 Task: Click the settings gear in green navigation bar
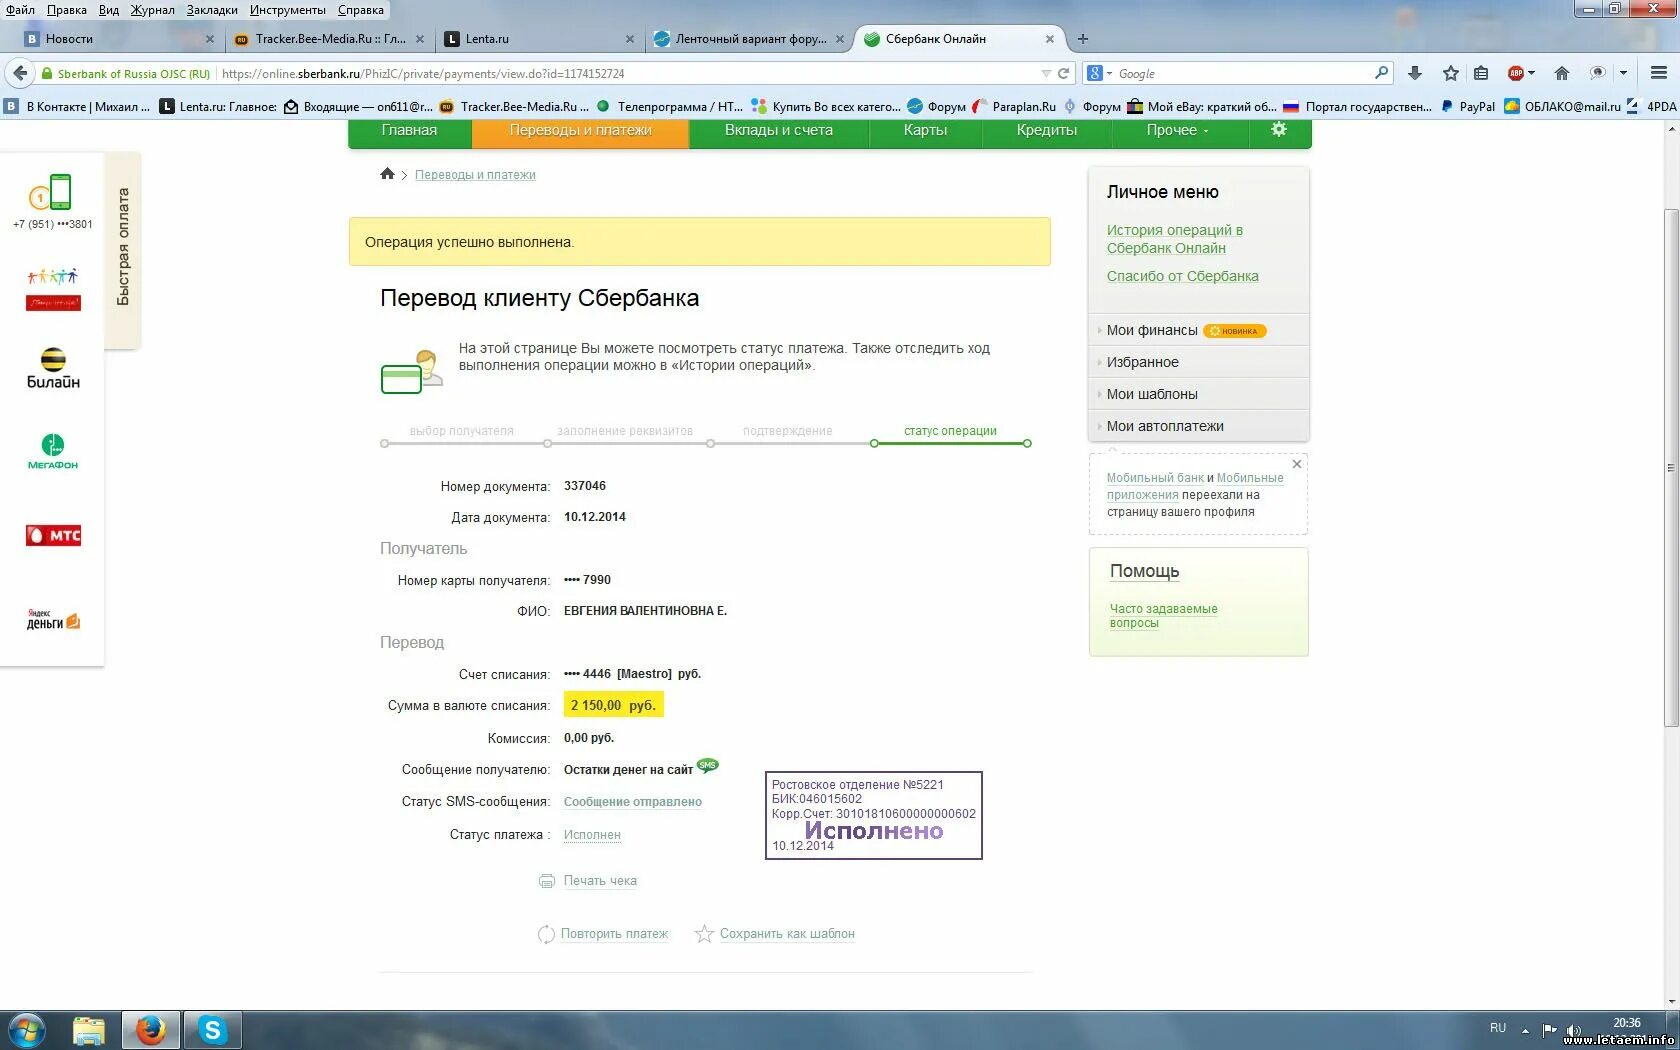[x=1278, y=130]
